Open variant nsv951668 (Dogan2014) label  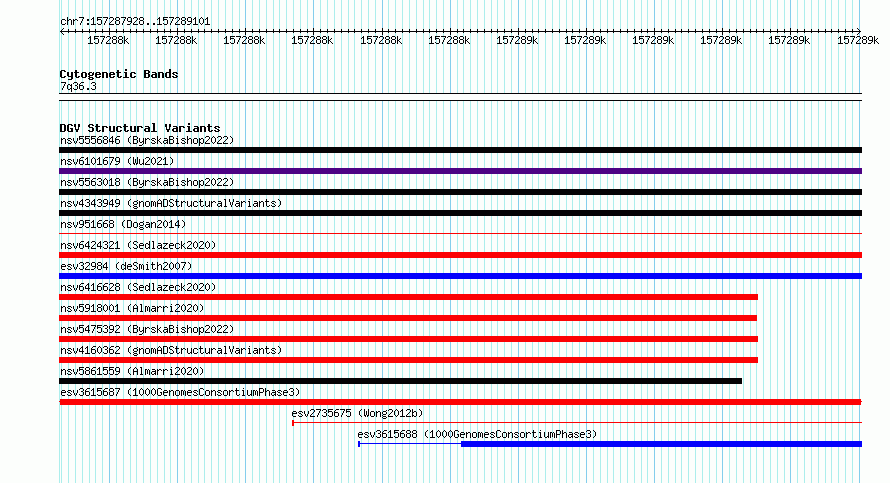click(x=123, y=224)
